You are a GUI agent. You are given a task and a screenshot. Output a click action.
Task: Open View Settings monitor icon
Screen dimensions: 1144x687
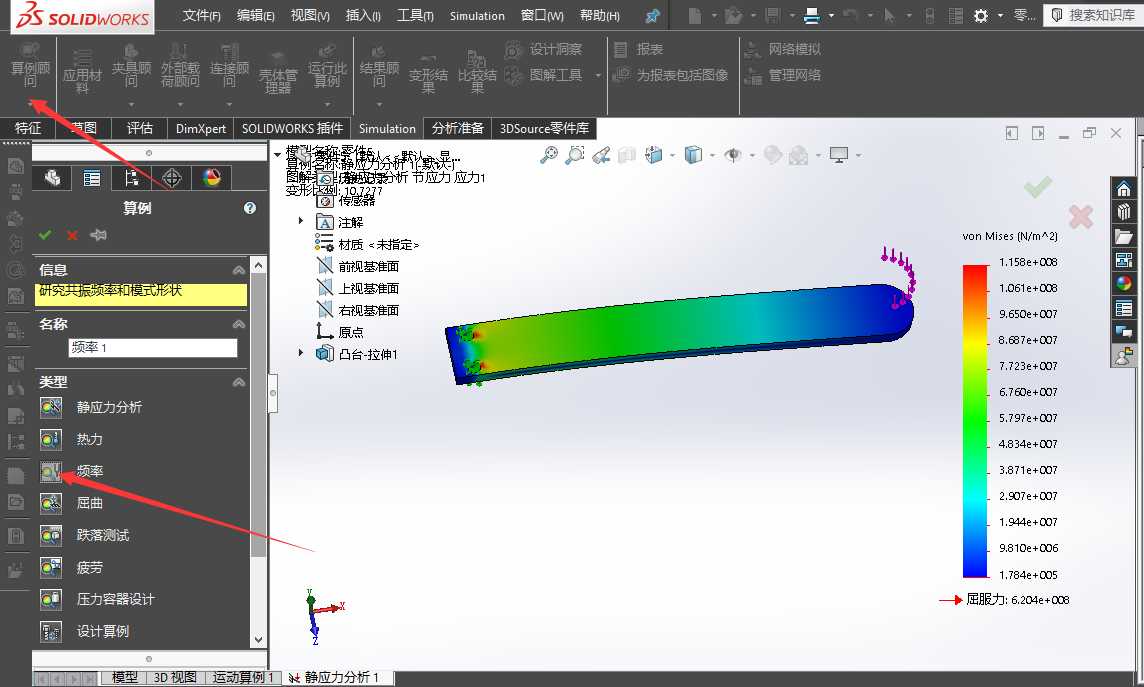(x=839, y=155)
